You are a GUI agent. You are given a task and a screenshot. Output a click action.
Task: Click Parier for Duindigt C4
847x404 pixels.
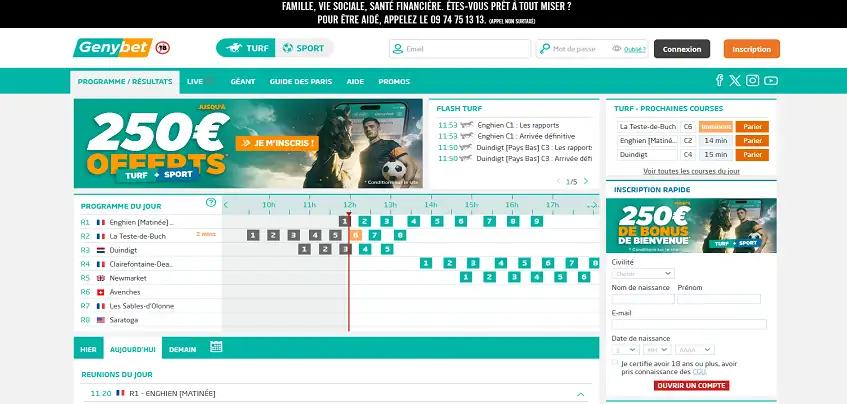point(752,155)
